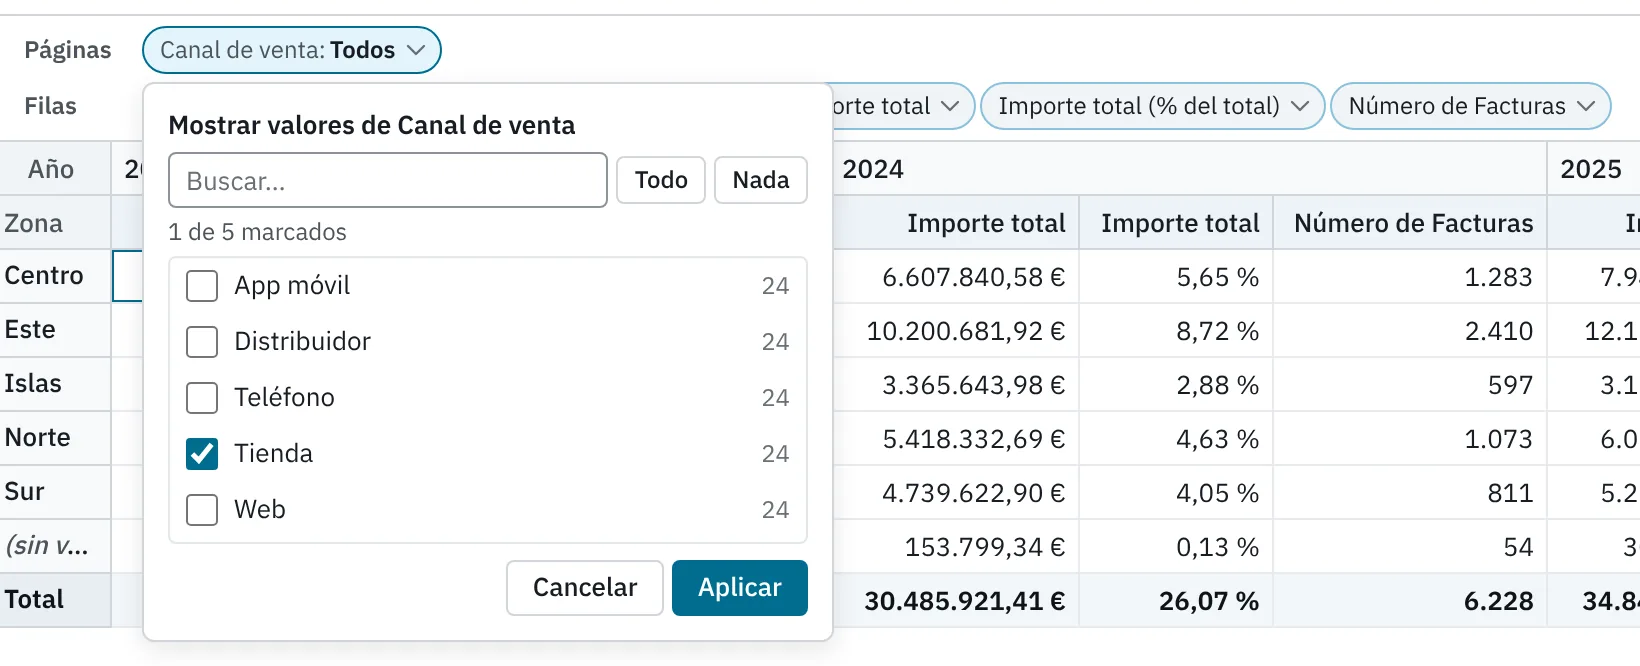Image resolution: width=1640 pixels, height=666 pixels.
Task: Uncheck the Tienda checkbox
Action: point(202,454)
